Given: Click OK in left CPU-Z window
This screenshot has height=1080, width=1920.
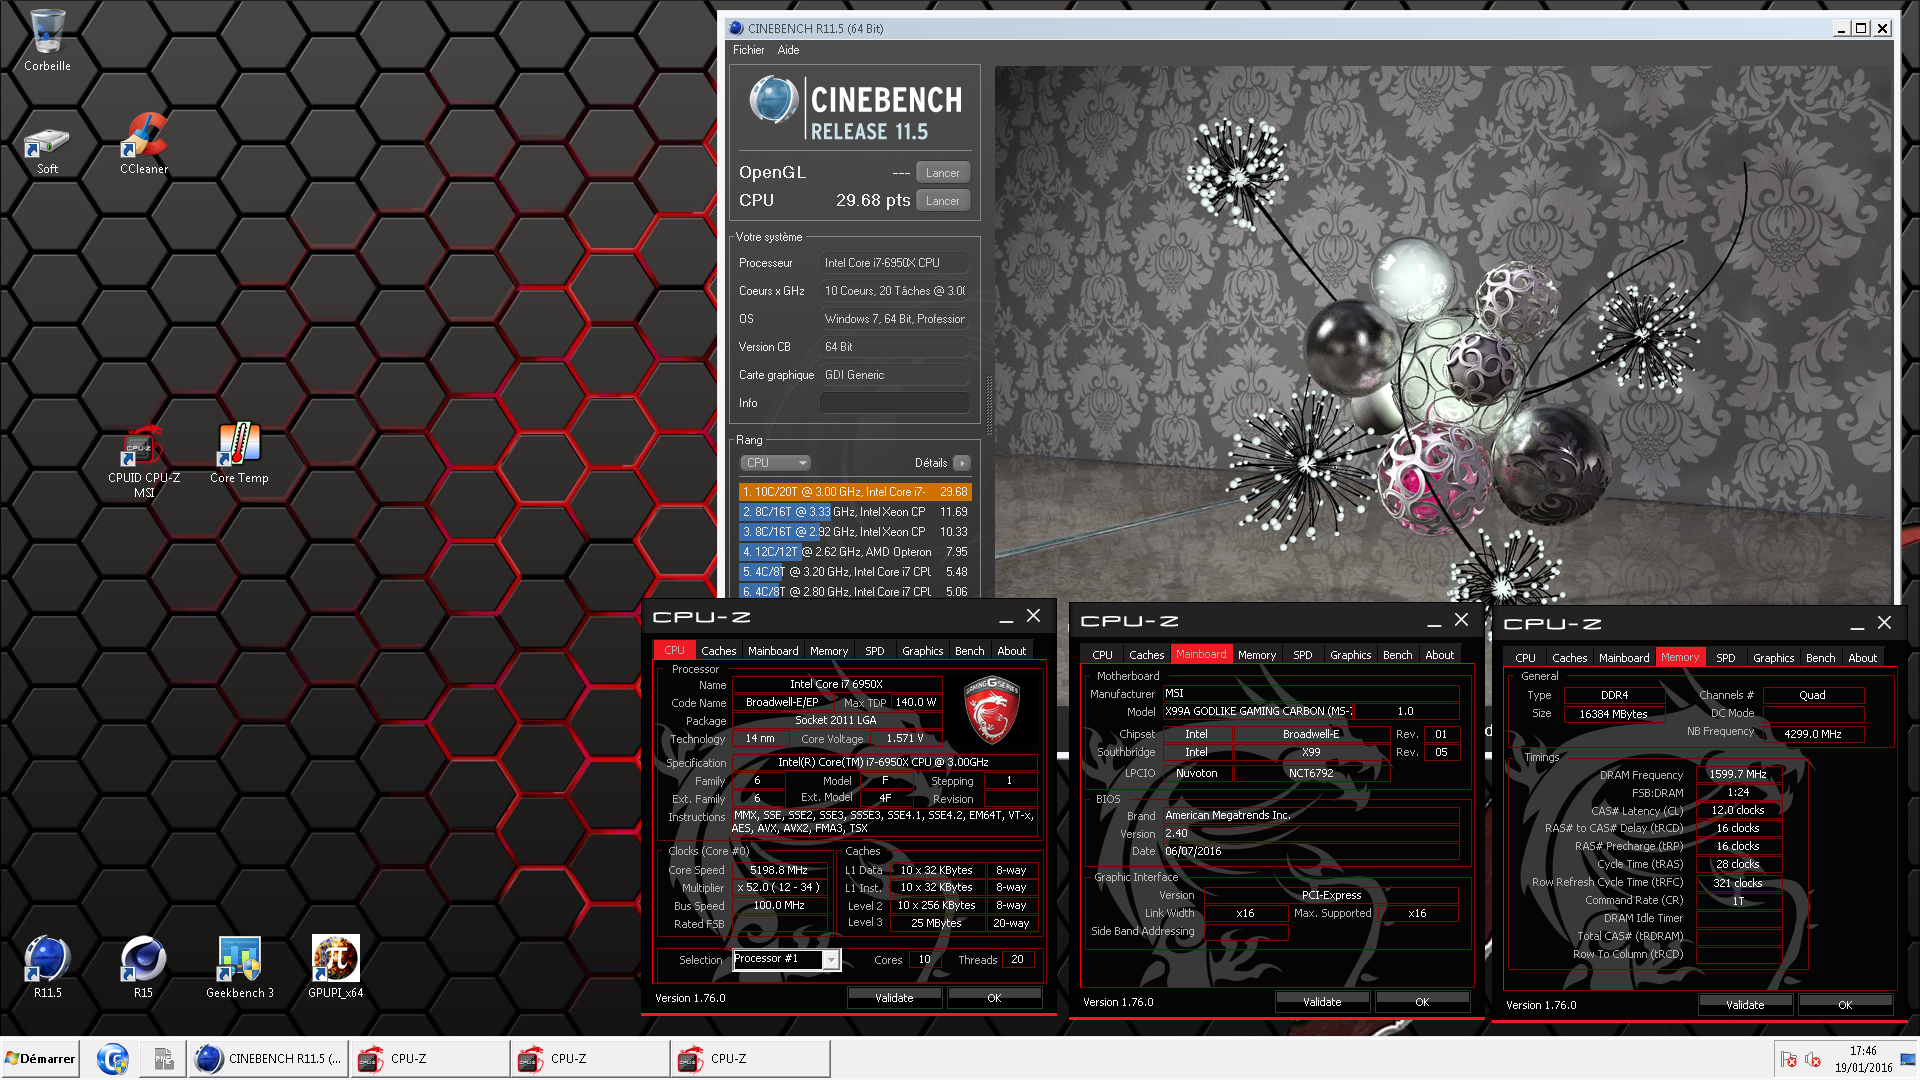Looking at the screenshot, I should pyautogui.click(x=994, y=998).
